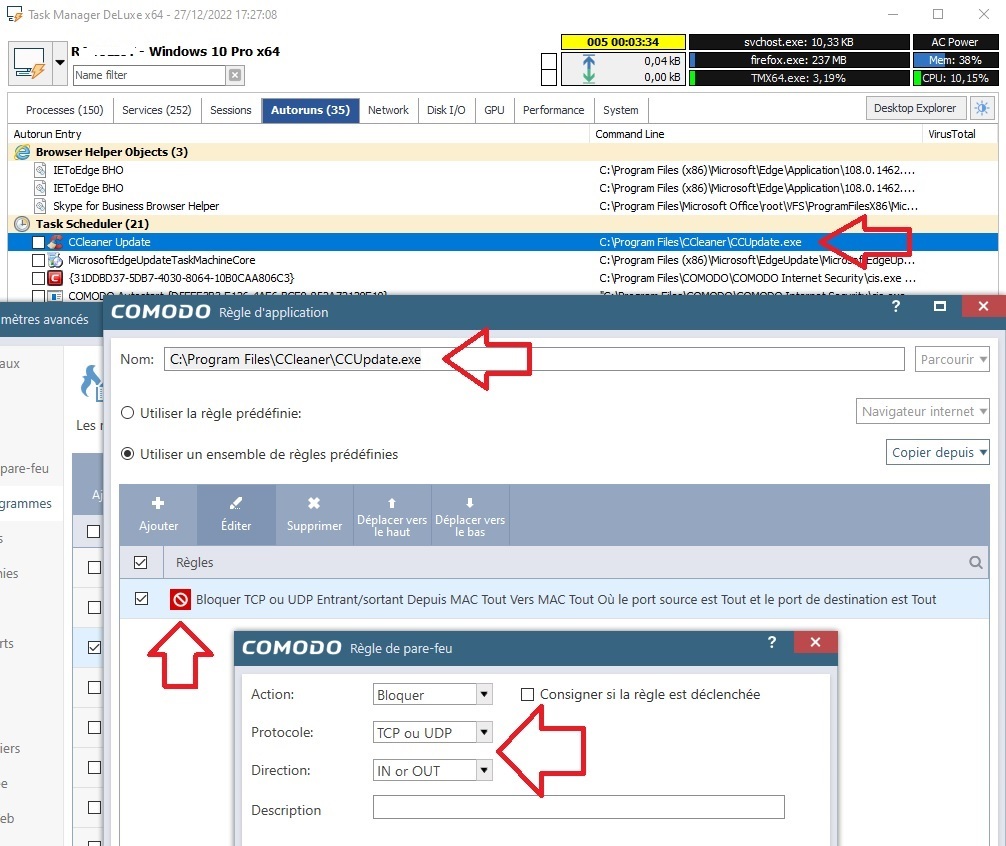Click the Task Scheduler clock icon
The height and width of the screenshot is (846, 1006).
[22, 224]
